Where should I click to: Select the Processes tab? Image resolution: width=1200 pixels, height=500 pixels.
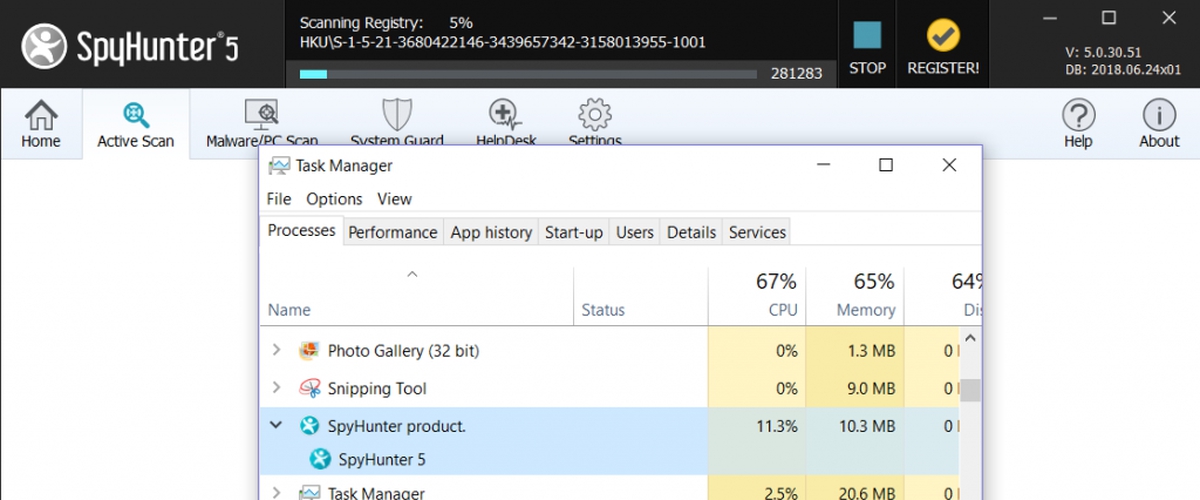301,230
